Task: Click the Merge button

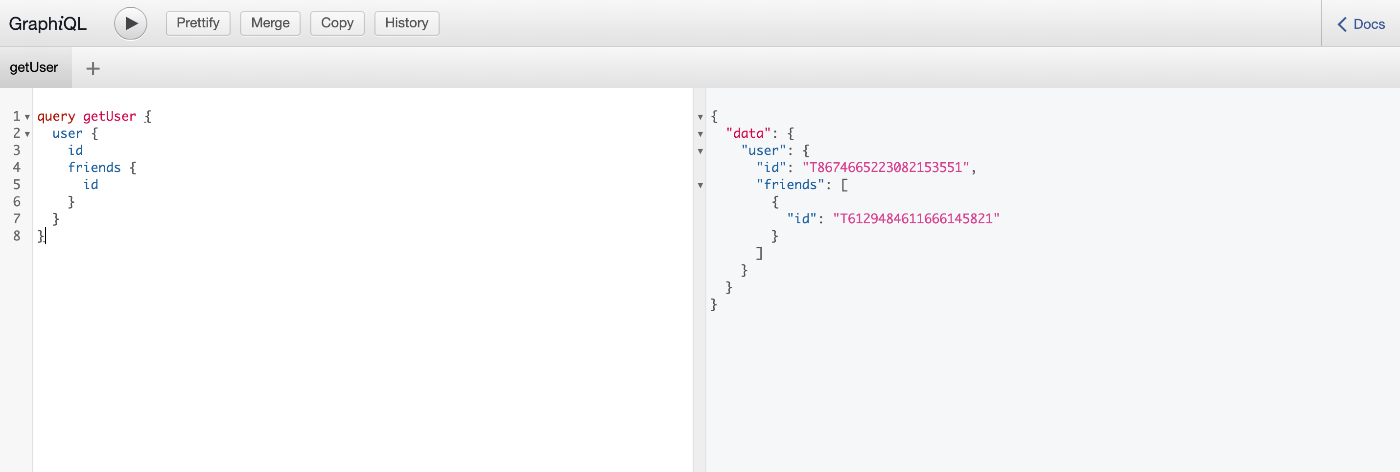Action: (270, 23)
